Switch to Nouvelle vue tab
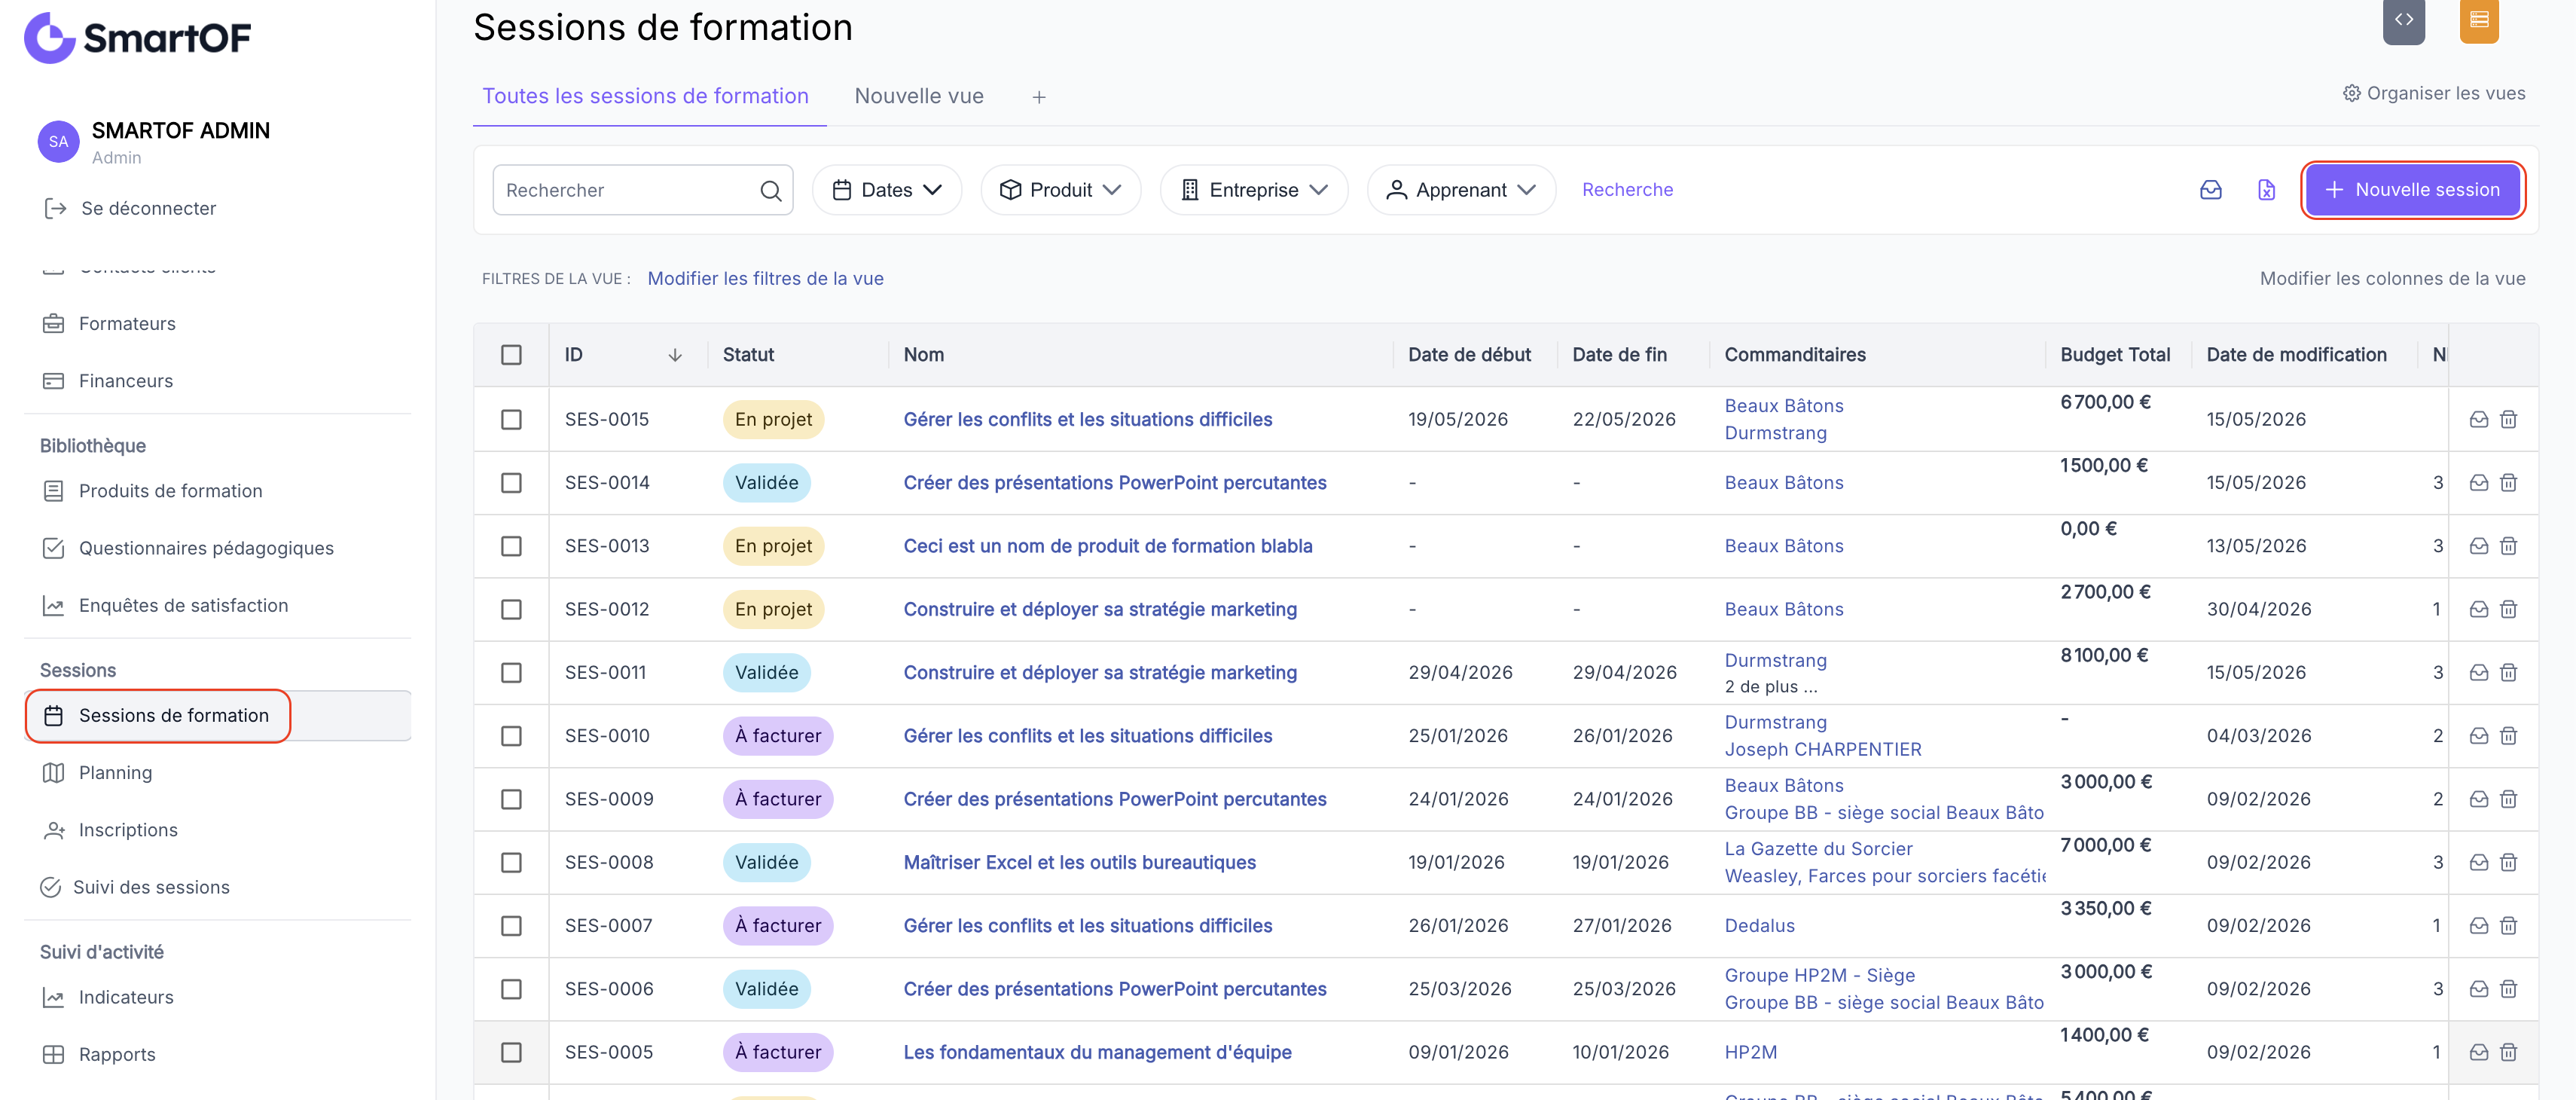2576x1100 pixels. 919,96
